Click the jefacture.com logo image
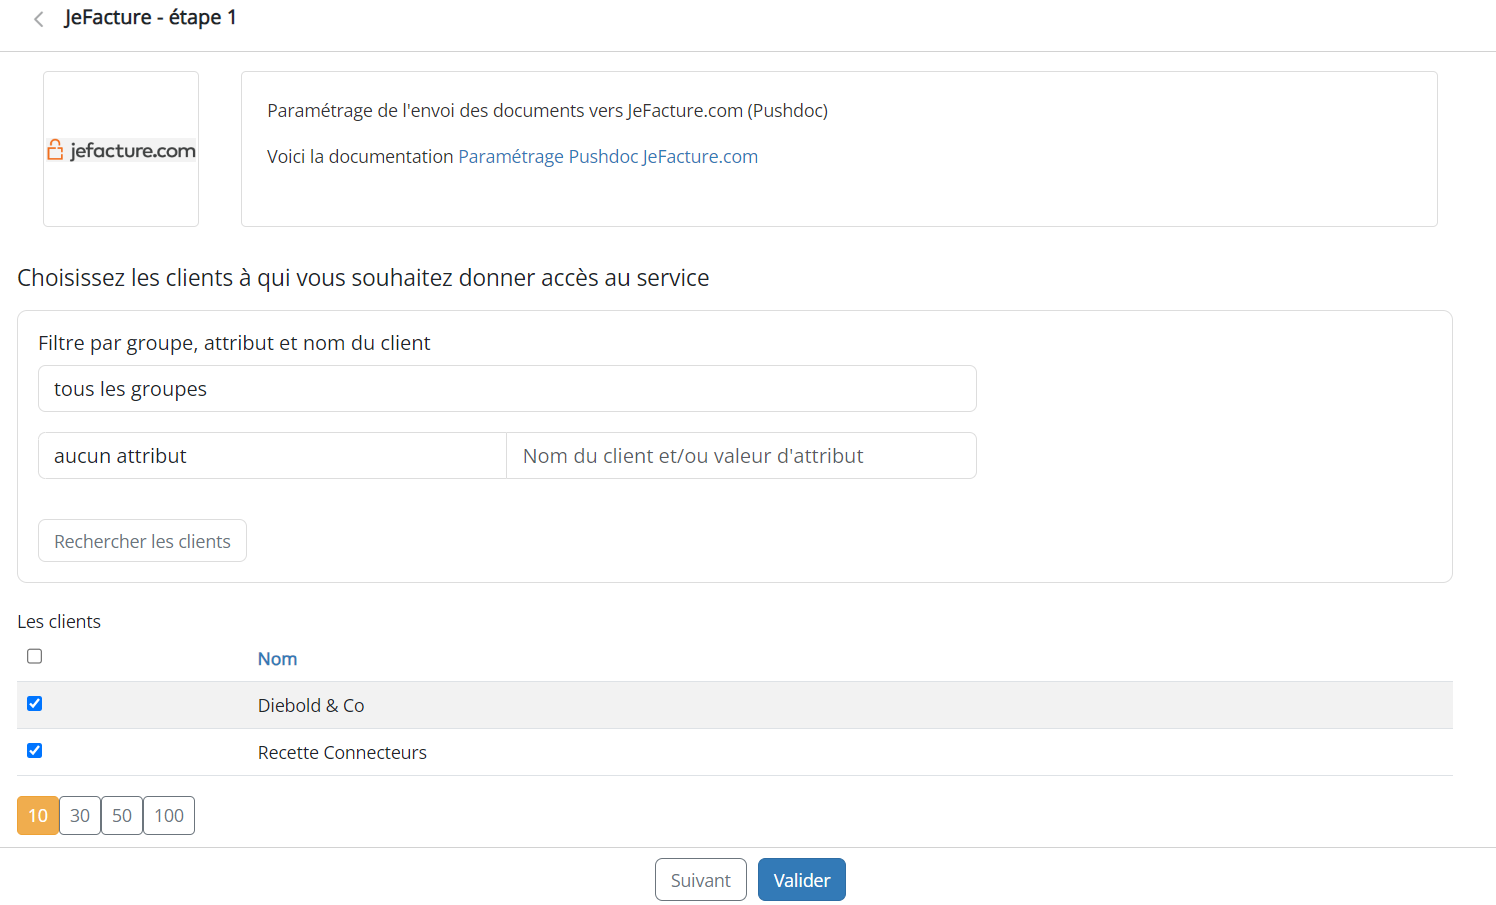The height and width of the screenshot is (905, 1496). (121, 150)
